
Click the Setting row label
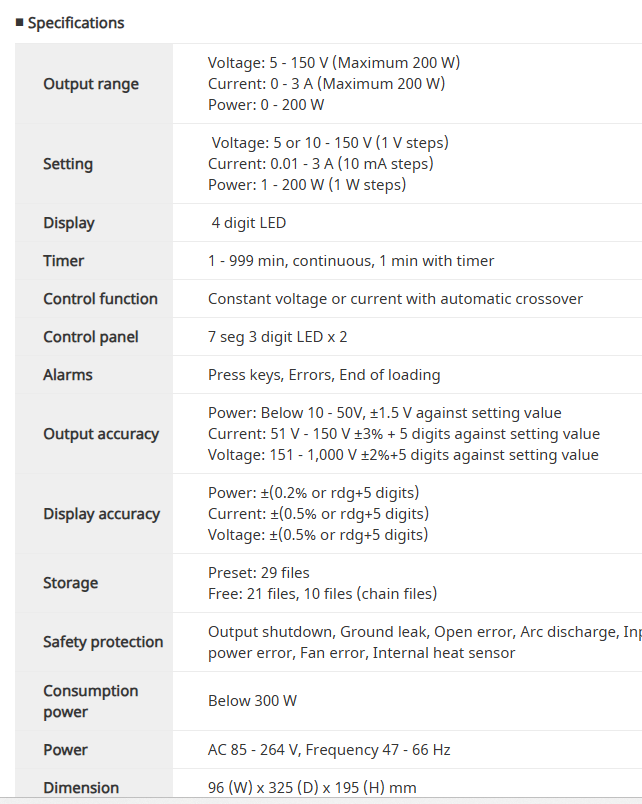pyautogui.click(x=68, y=164)
